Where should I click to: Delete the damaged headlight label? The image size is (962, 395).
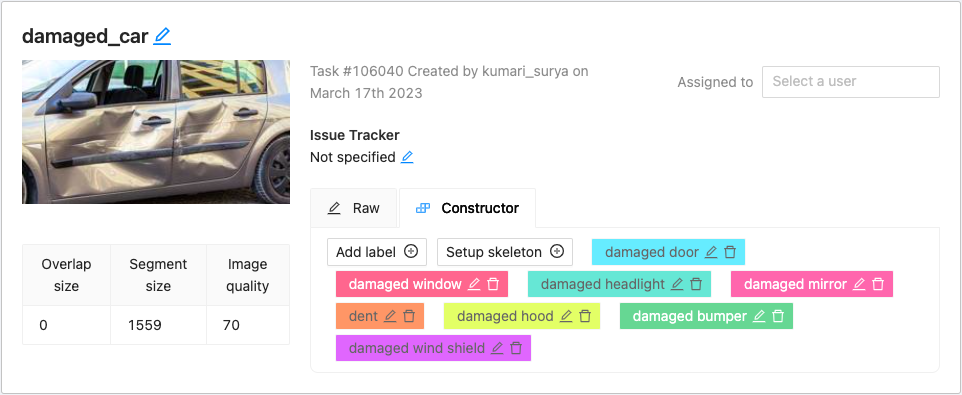(696, 284)
